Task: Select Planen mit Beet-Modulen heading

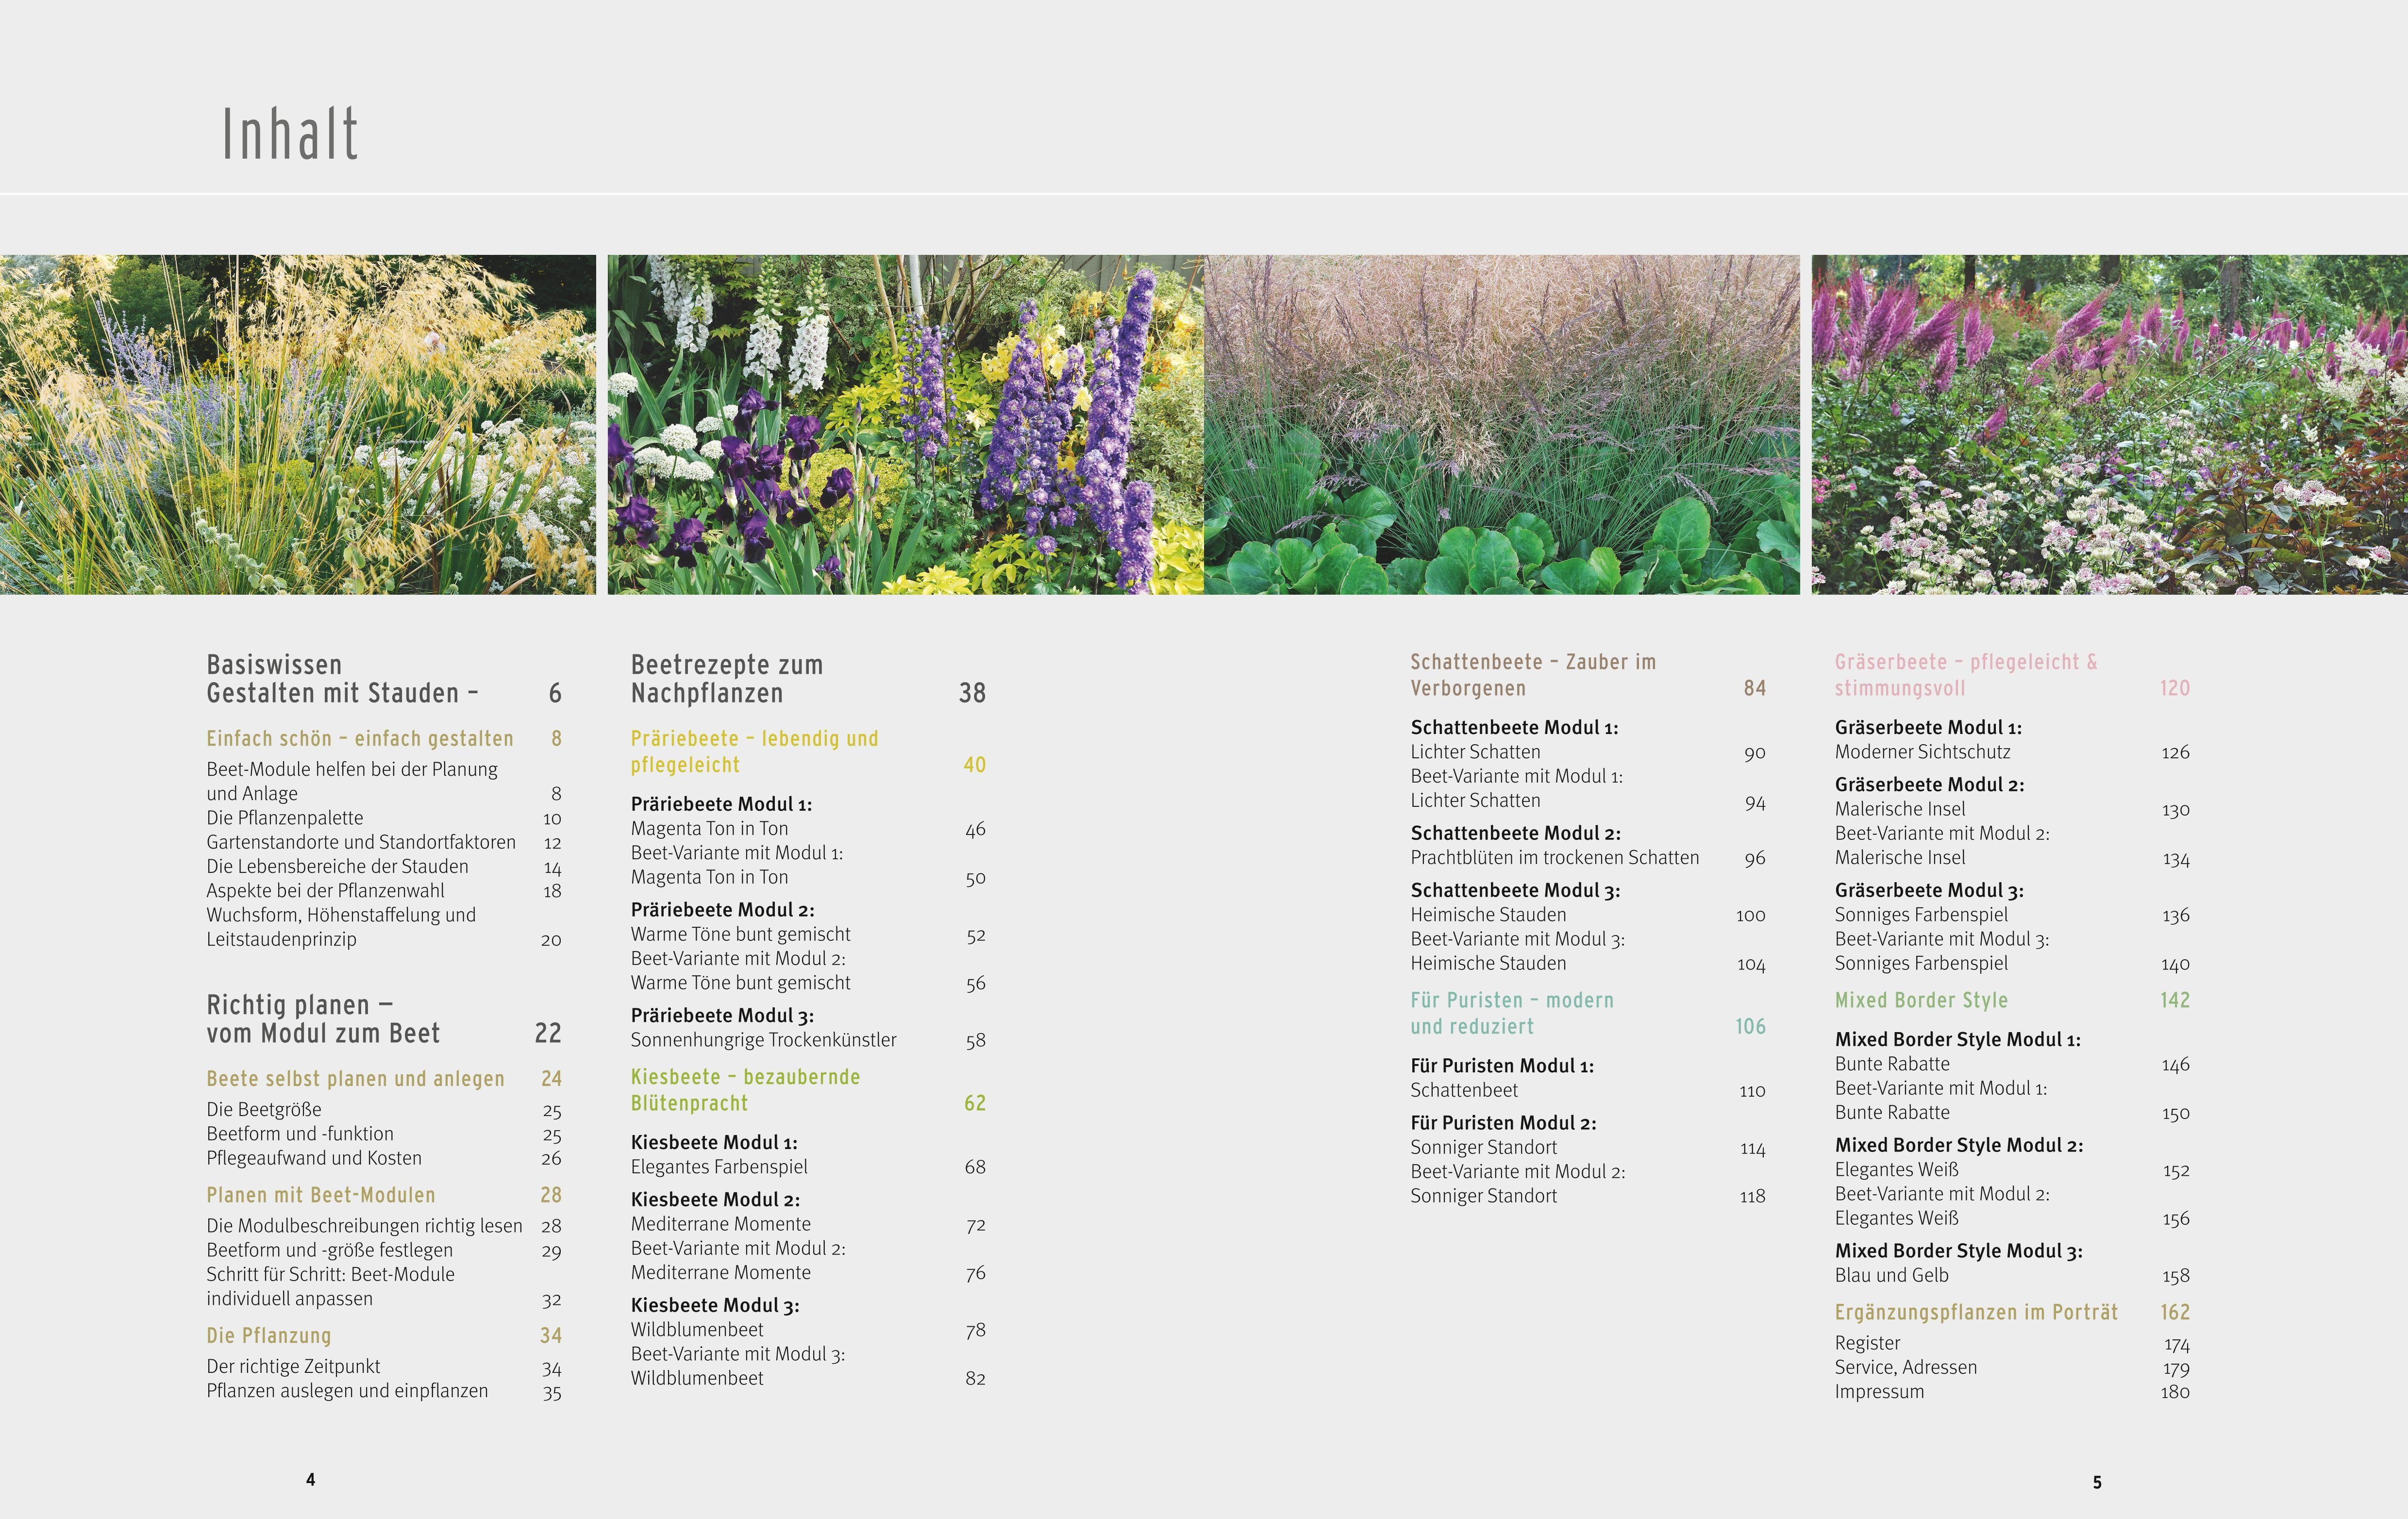Action: [x=321, y=1195]
